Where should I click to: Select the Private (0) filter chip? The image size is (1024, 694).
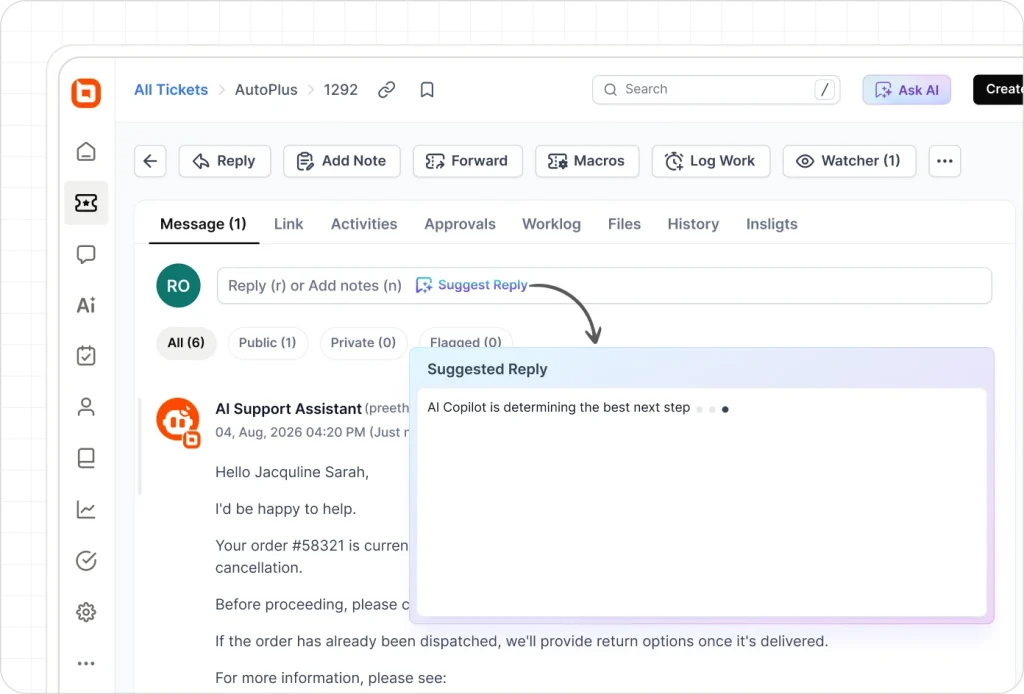click(363, 343)
